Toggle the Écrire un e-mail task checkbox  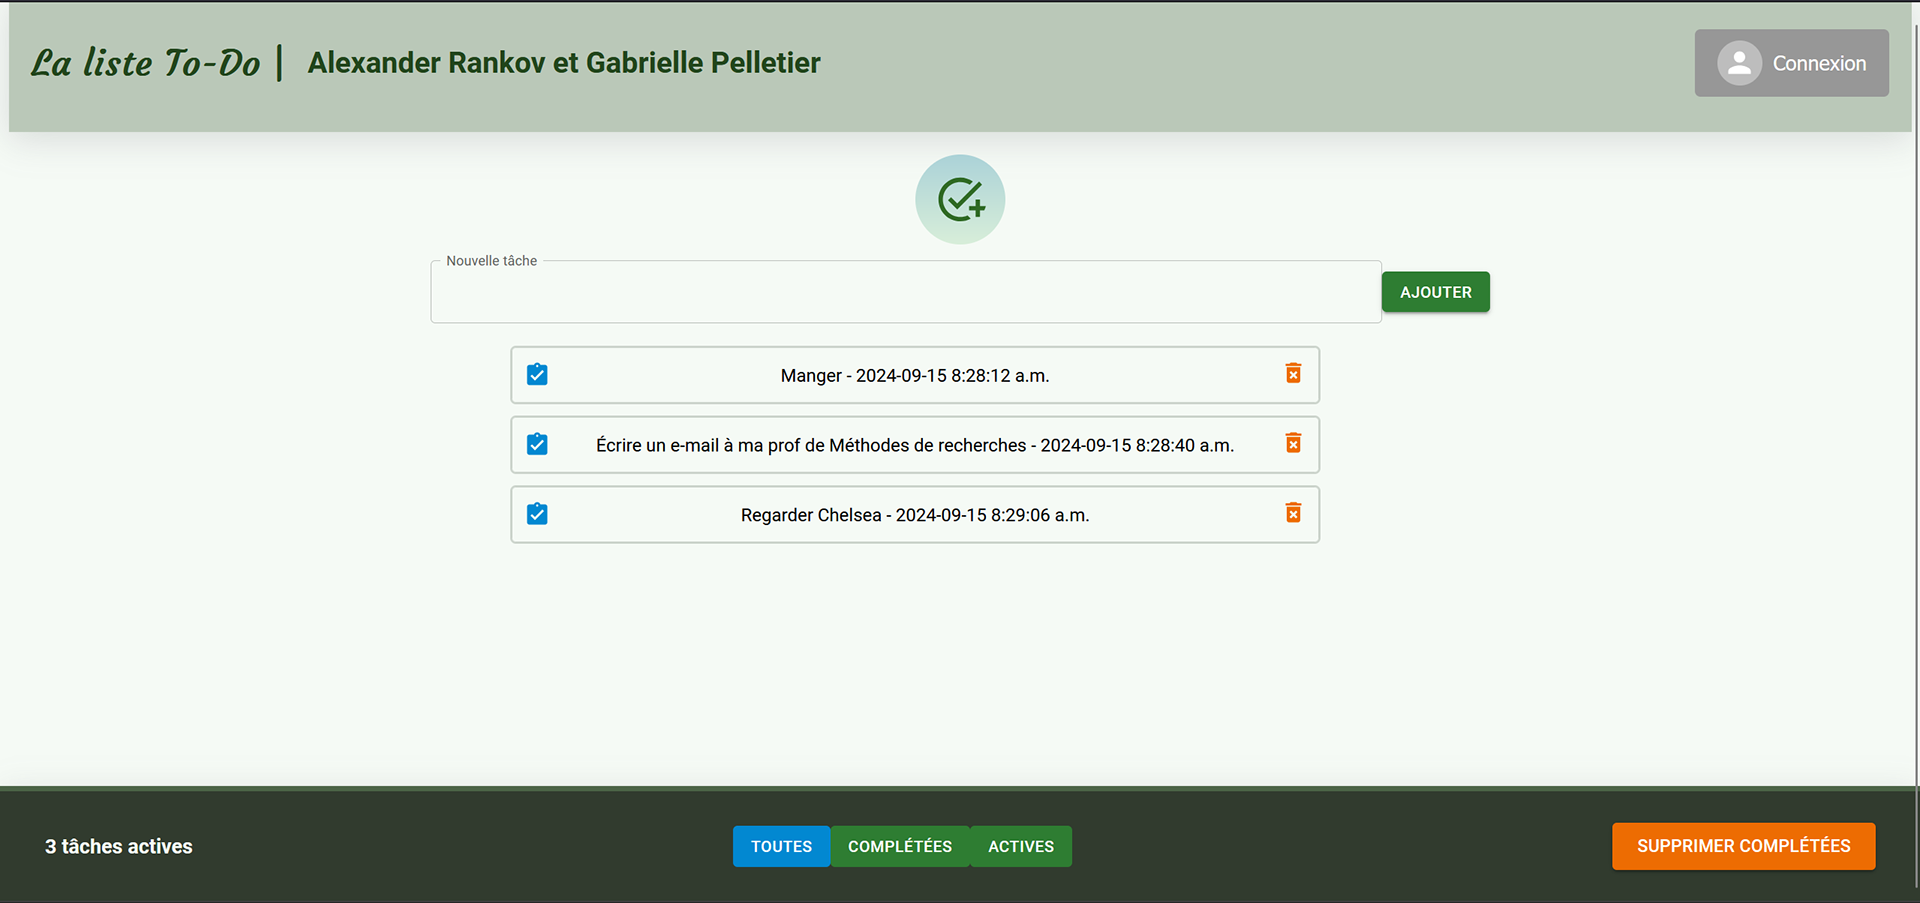[x=537, y=444]
